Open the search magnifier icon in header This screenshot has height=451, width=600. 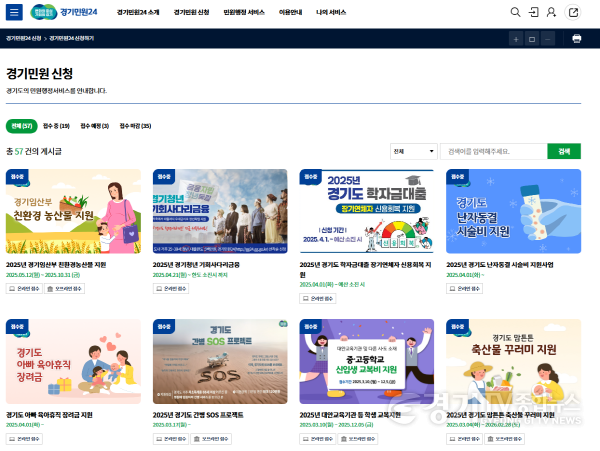tap(515, 13)
